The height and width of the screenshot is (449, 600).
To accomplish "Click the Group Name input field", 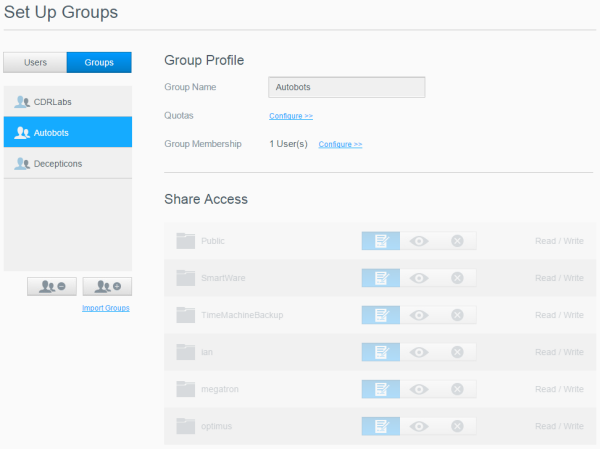I will (347, 87).
